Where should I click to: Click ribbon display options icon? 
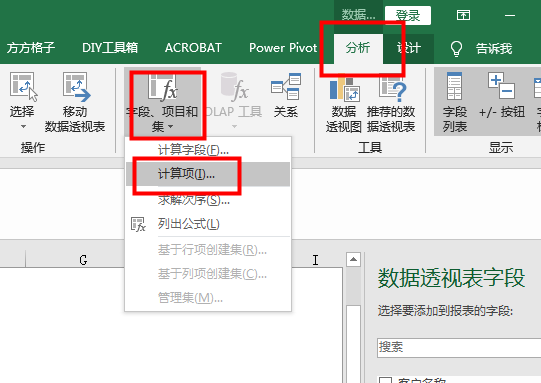coord(463,15)
